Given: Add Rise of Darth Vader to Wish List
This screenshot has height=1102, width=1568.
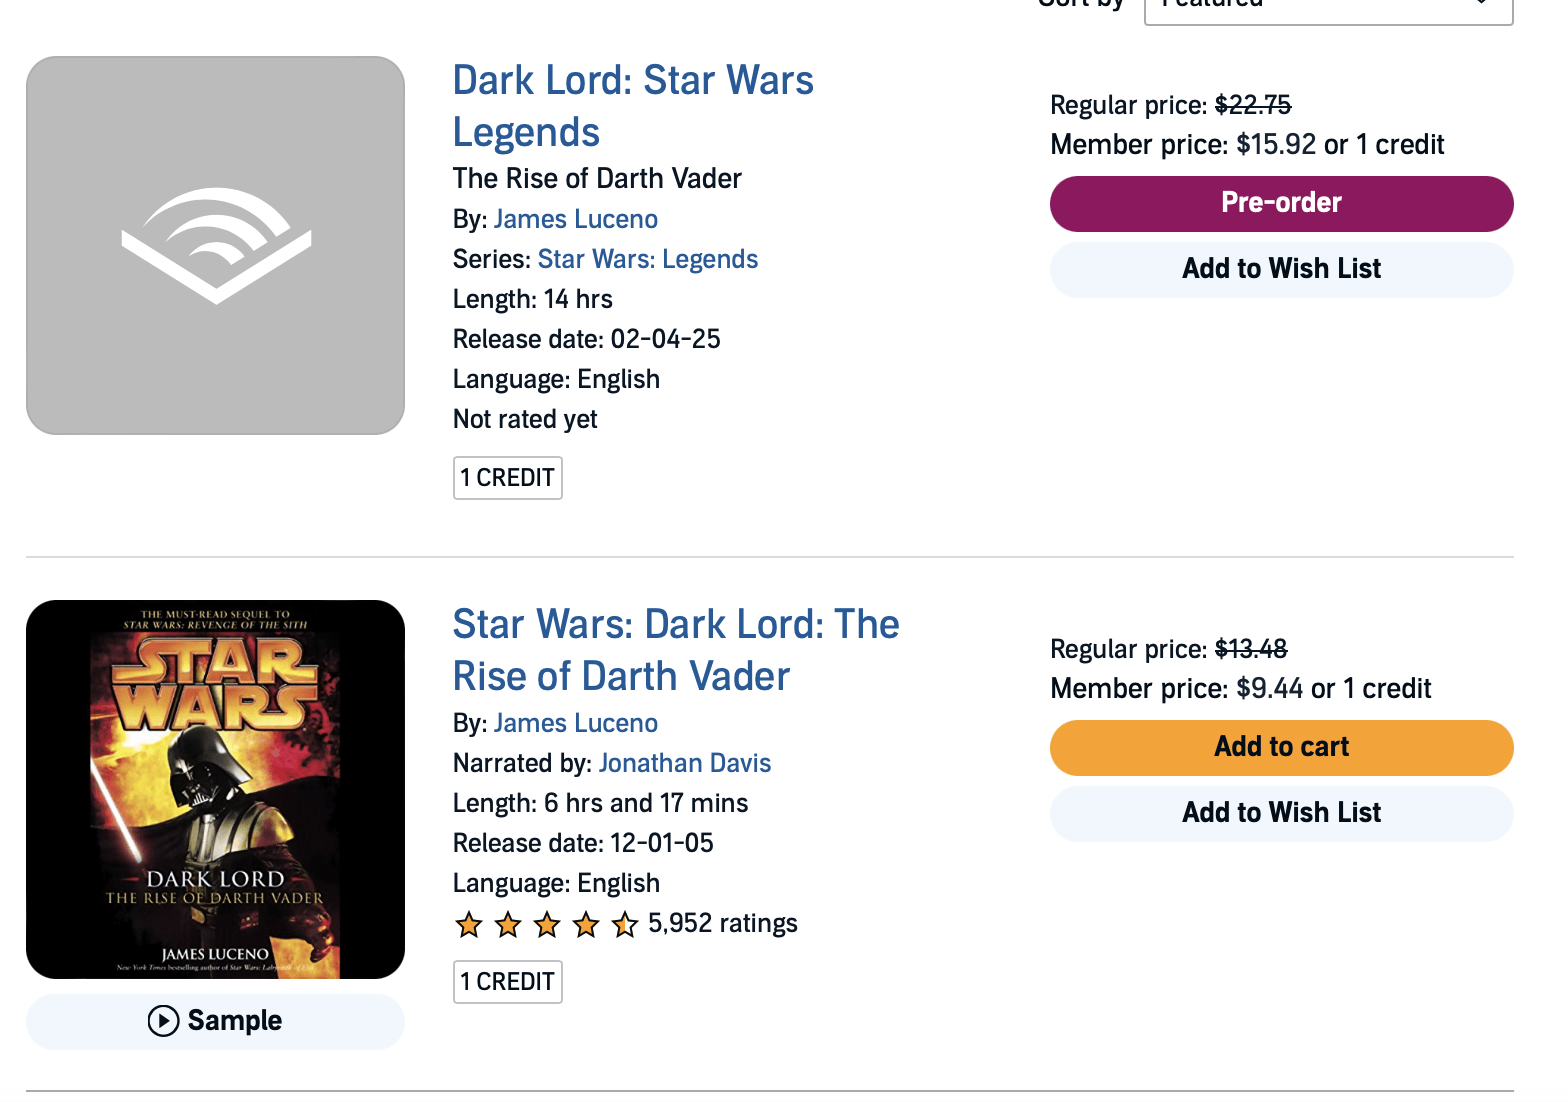Looking at the screenshot, I should [x=1280, y=813].
